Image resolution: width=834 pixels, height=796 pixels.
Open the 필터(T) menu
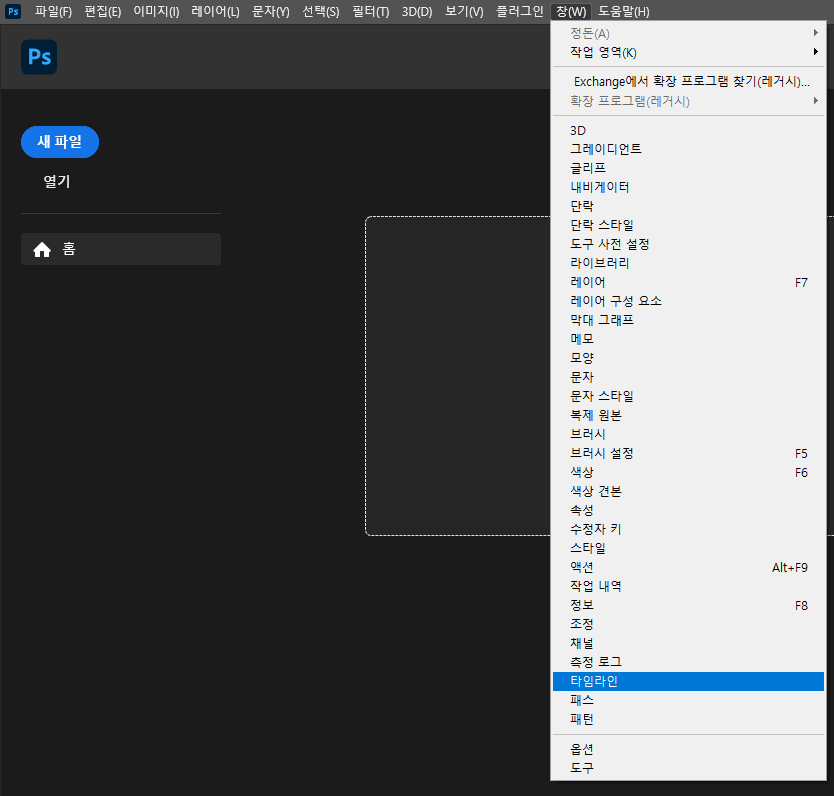pyautogui.click(x=371, y=11)
